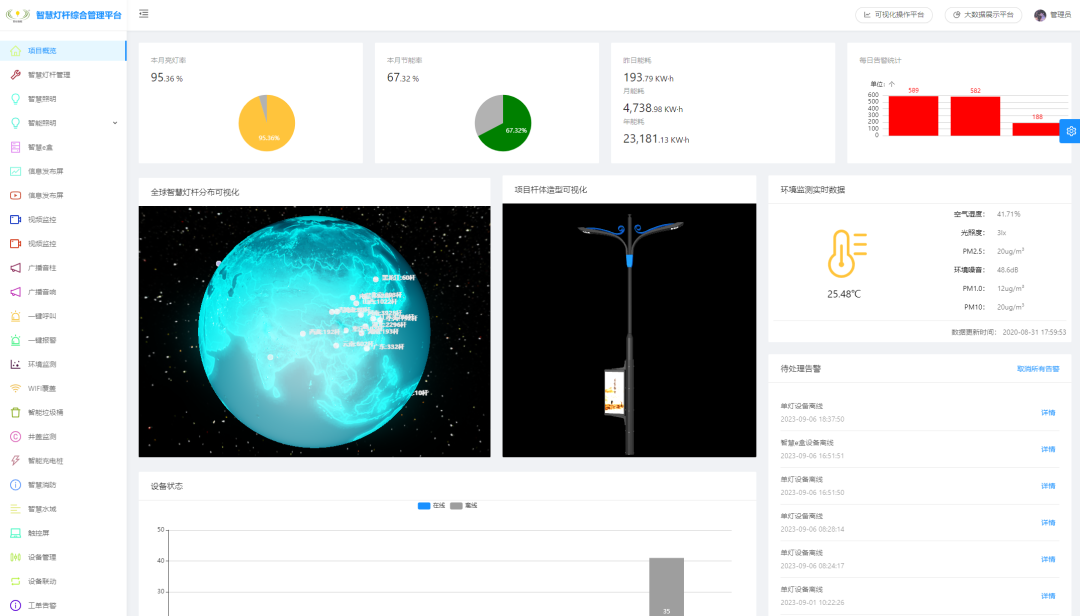Open the 可视化操作平台 button
This screenshot has height=616, width=1080.
pyautogui.click(x=894, y=14)
